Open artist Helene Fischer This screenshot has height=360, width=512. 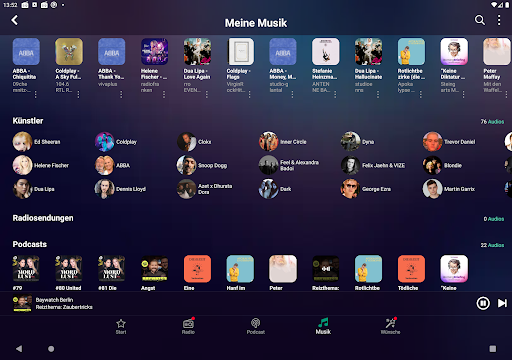click(x=41, y=165)
